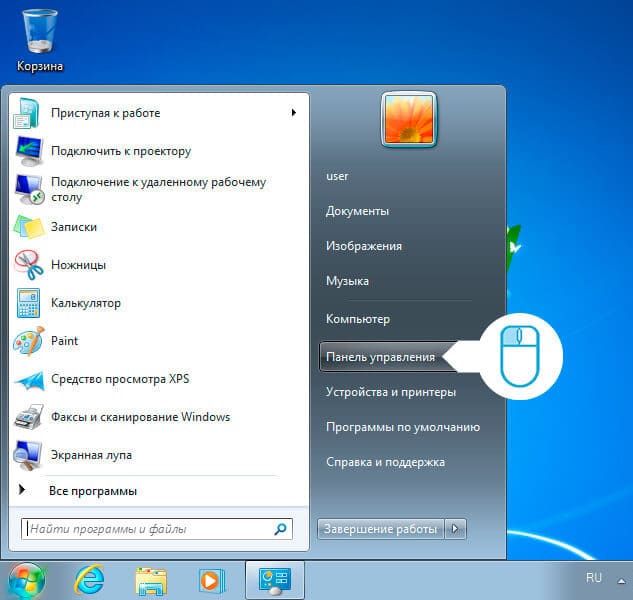Open Windows Explorer folder in taskbar
The height and width of the screenshot is (600, 633).
point(151,581)
